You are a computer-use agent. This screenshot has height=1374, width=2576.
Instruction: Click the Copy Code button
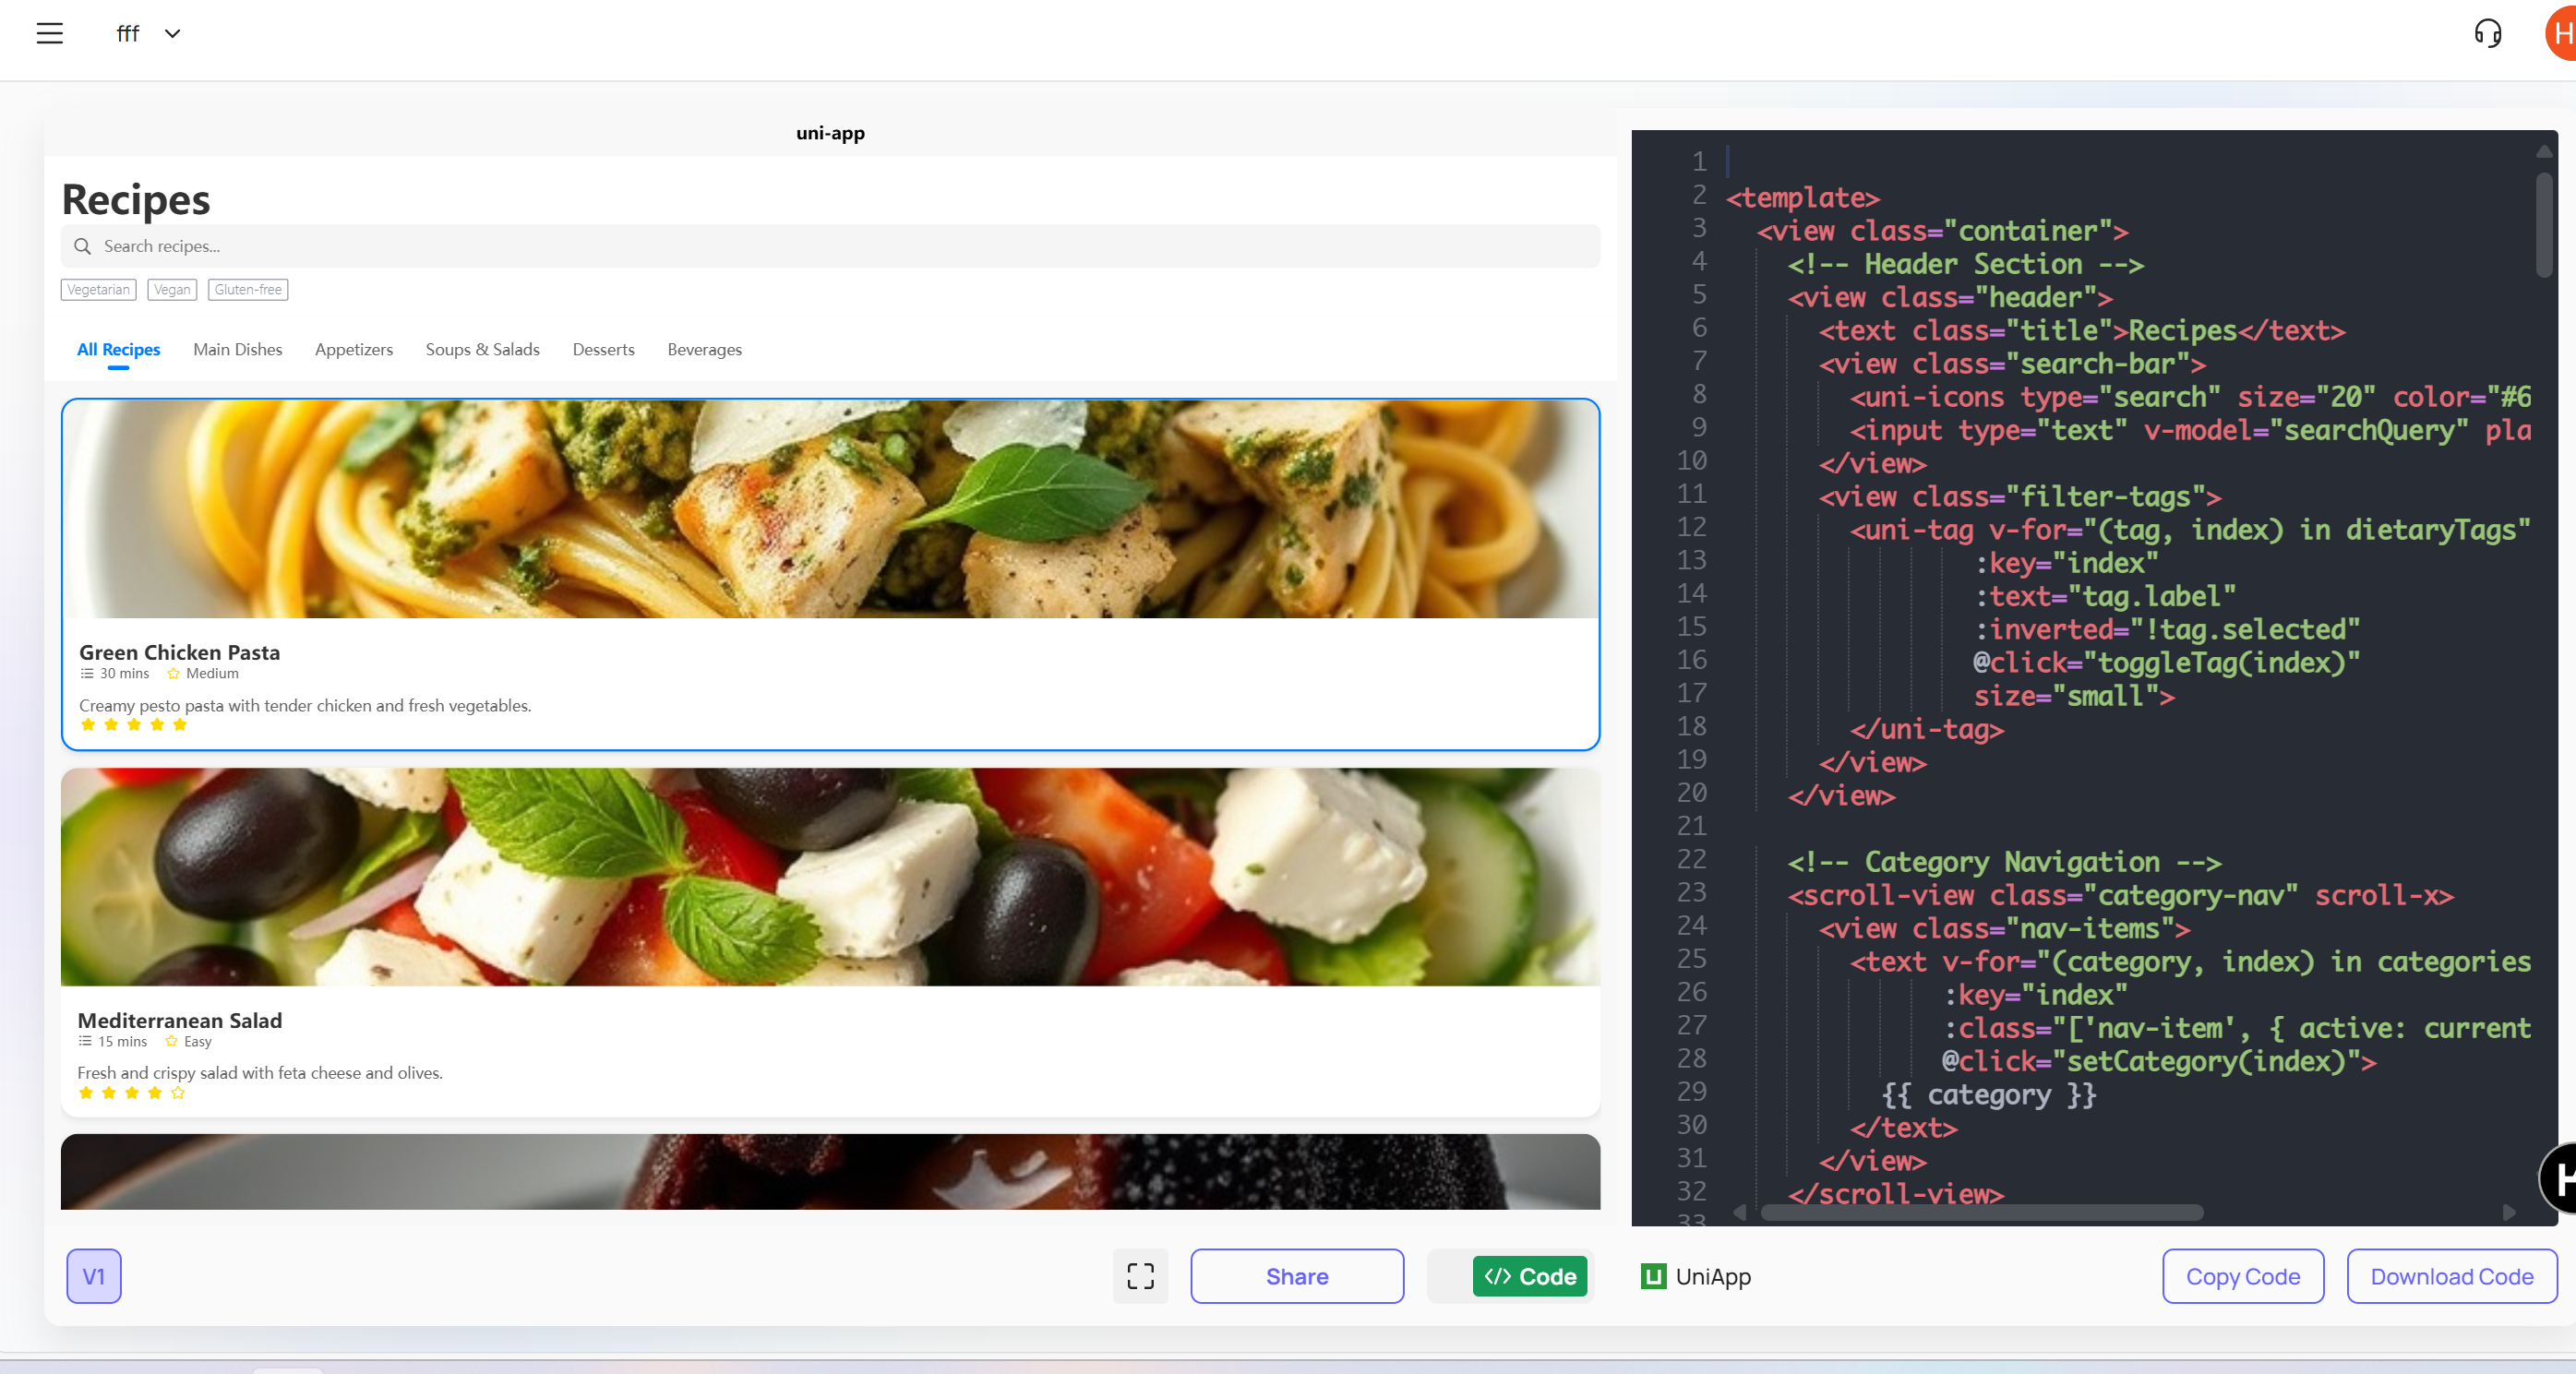[x=2242, y=1276]
